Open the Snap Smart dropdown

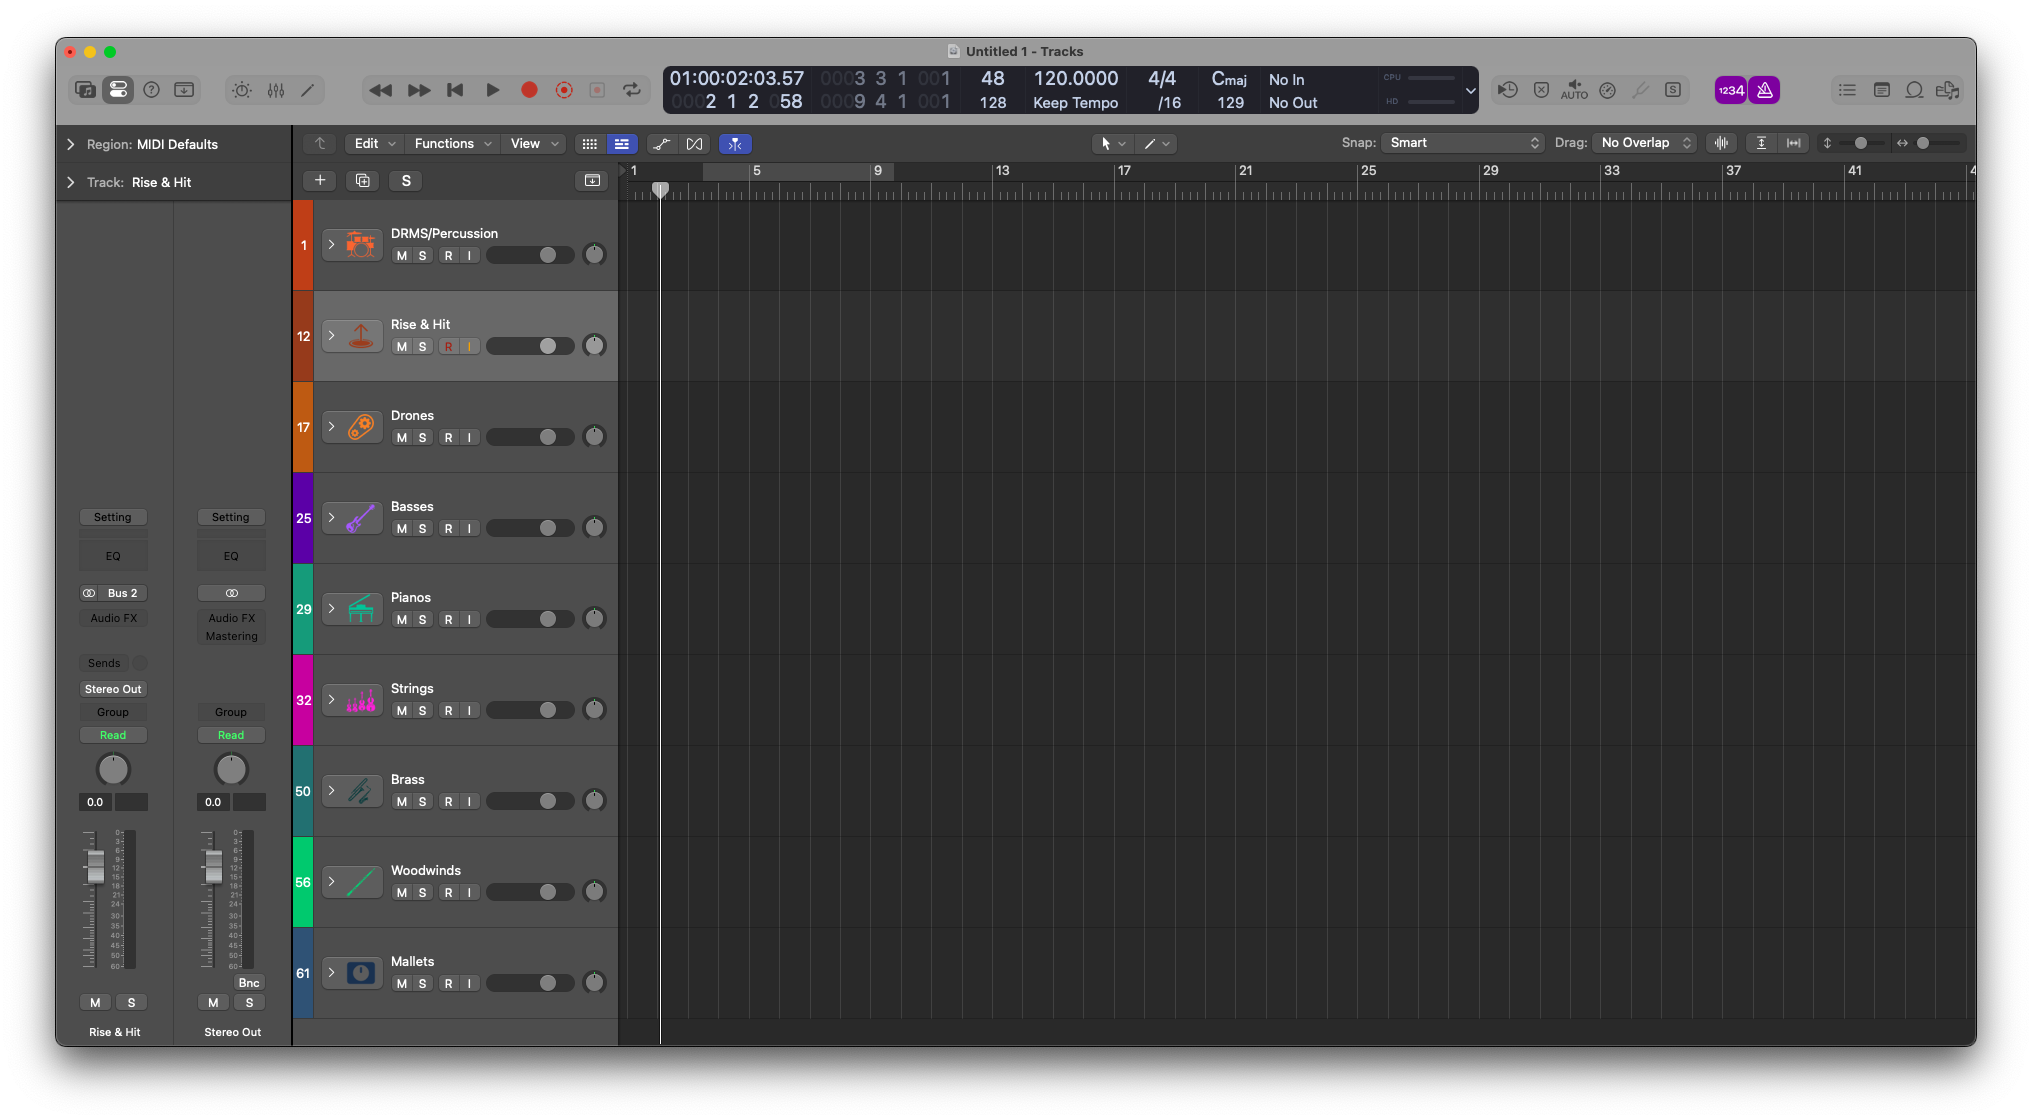point(1463,143)
